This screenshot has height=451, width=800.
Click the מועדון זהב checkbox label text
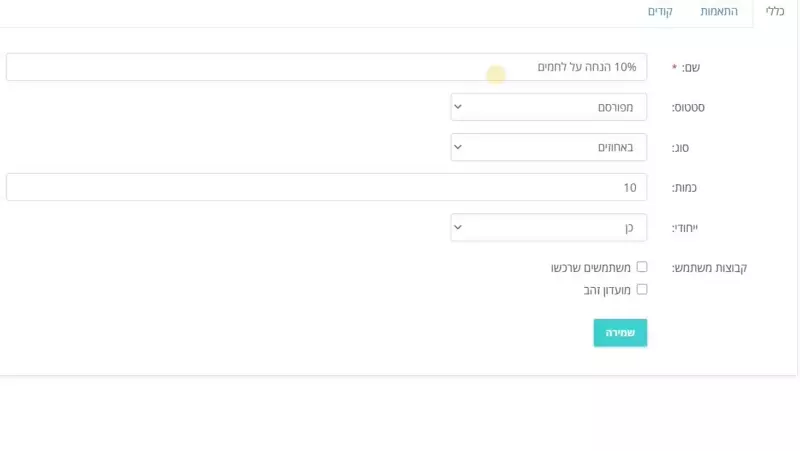pyautogui.click(x=607, y=290)
